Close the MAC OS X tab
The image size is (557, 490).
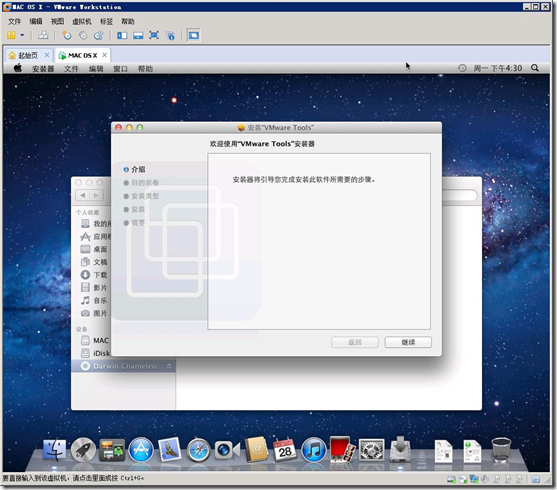point(104,55)
